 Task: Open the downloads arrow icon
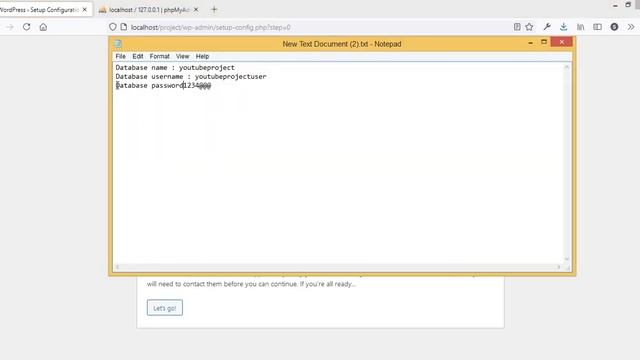pos(564,27)
